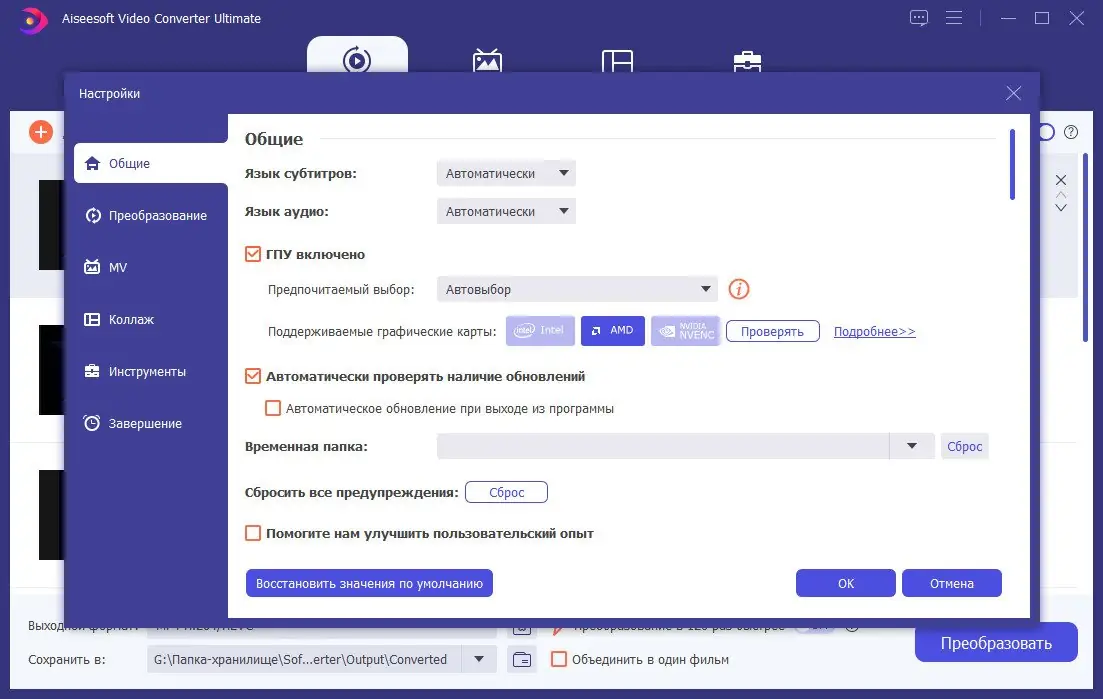Select the Коллаж settings tab
The height and width of the screenshot is (699, 1103).
click(151, 319)
